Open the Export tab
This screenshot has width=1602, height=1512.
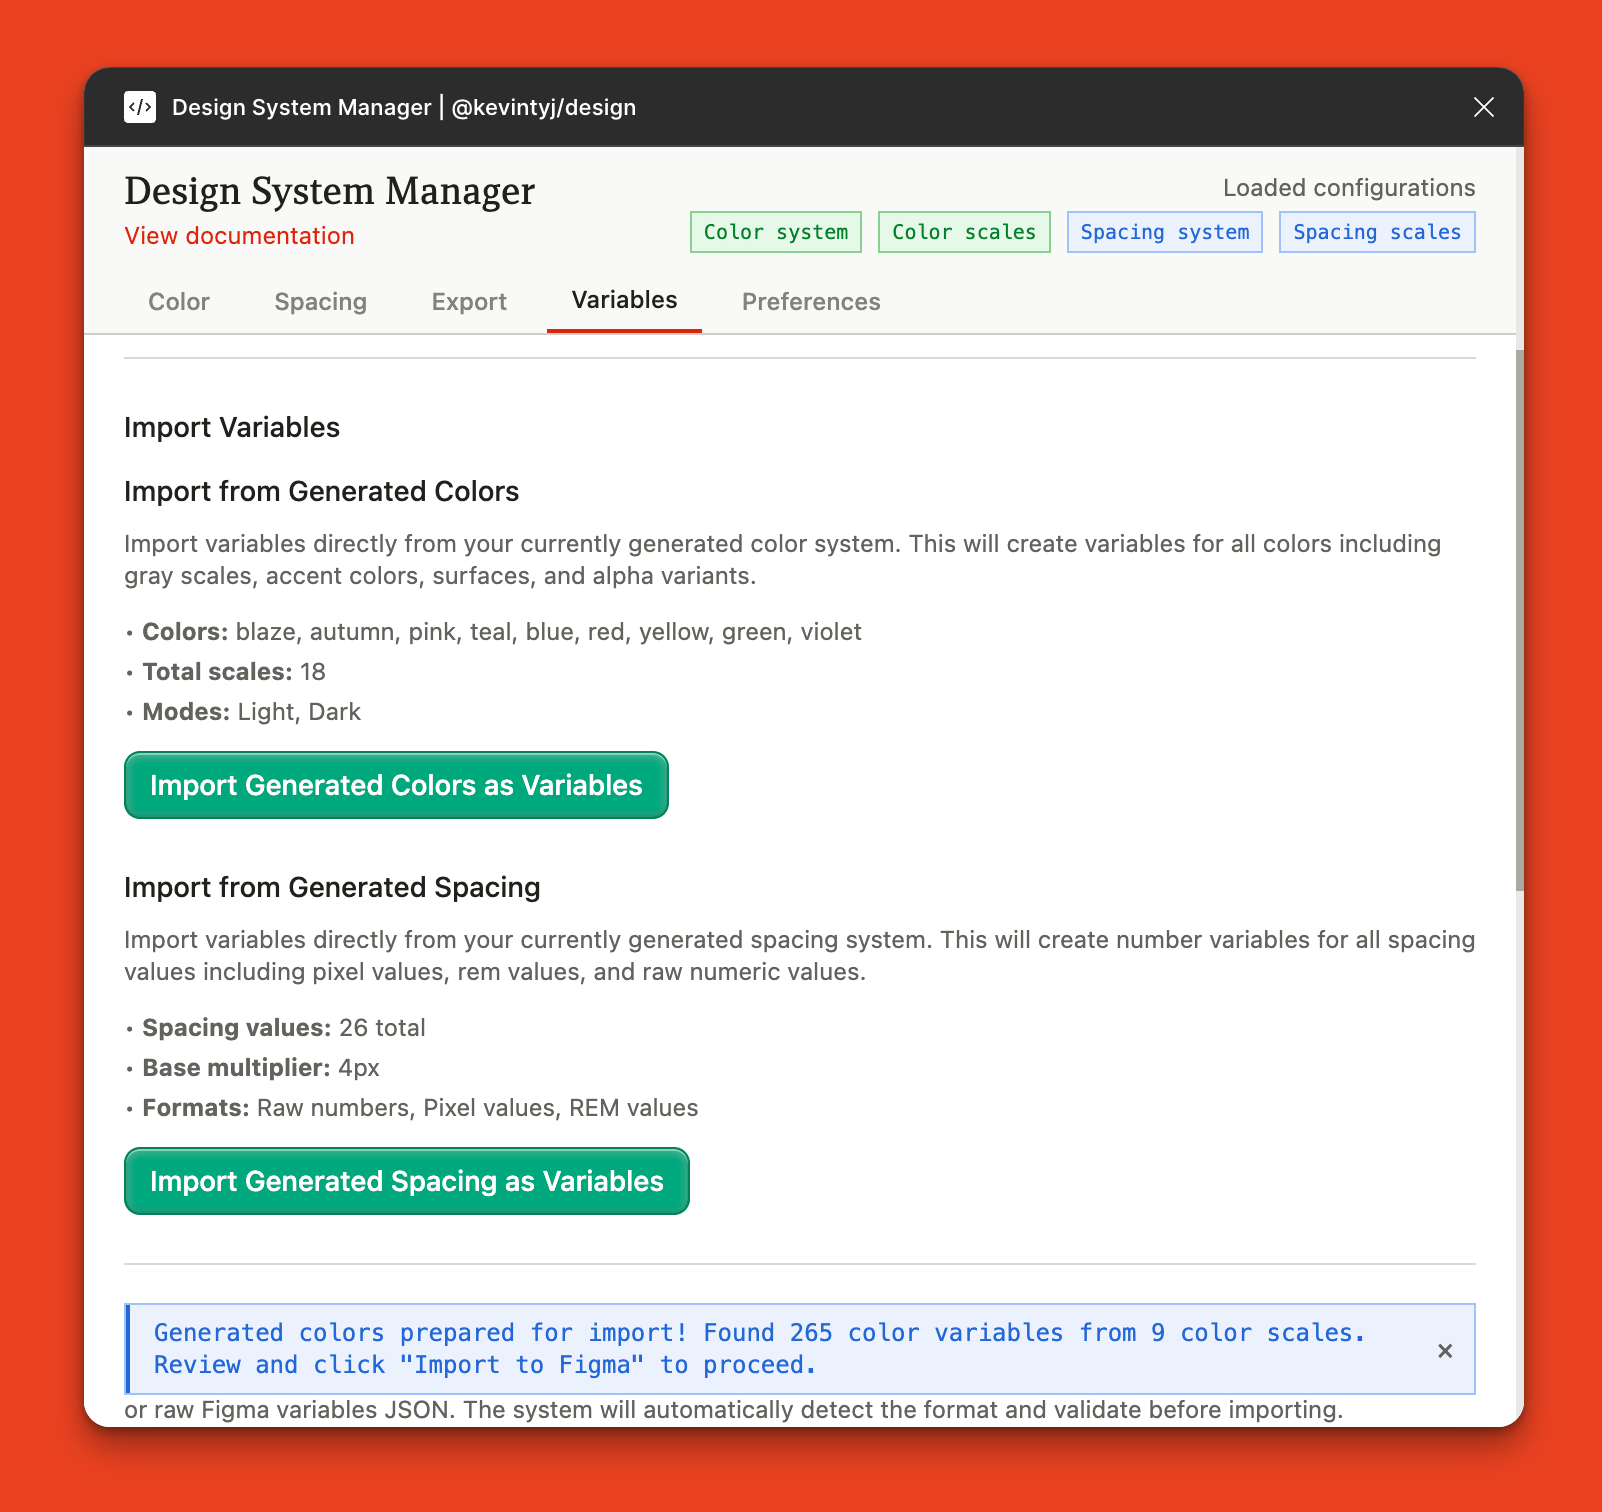(x=469, y=301)
